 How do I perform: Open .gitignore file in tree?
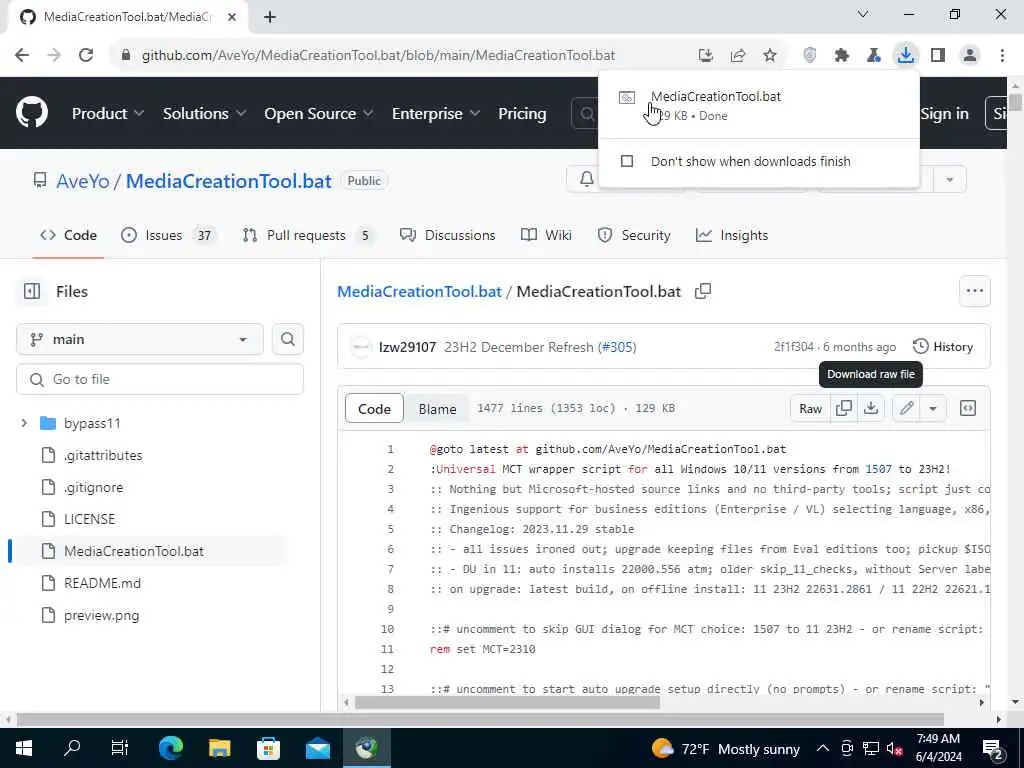click(93, 487)
